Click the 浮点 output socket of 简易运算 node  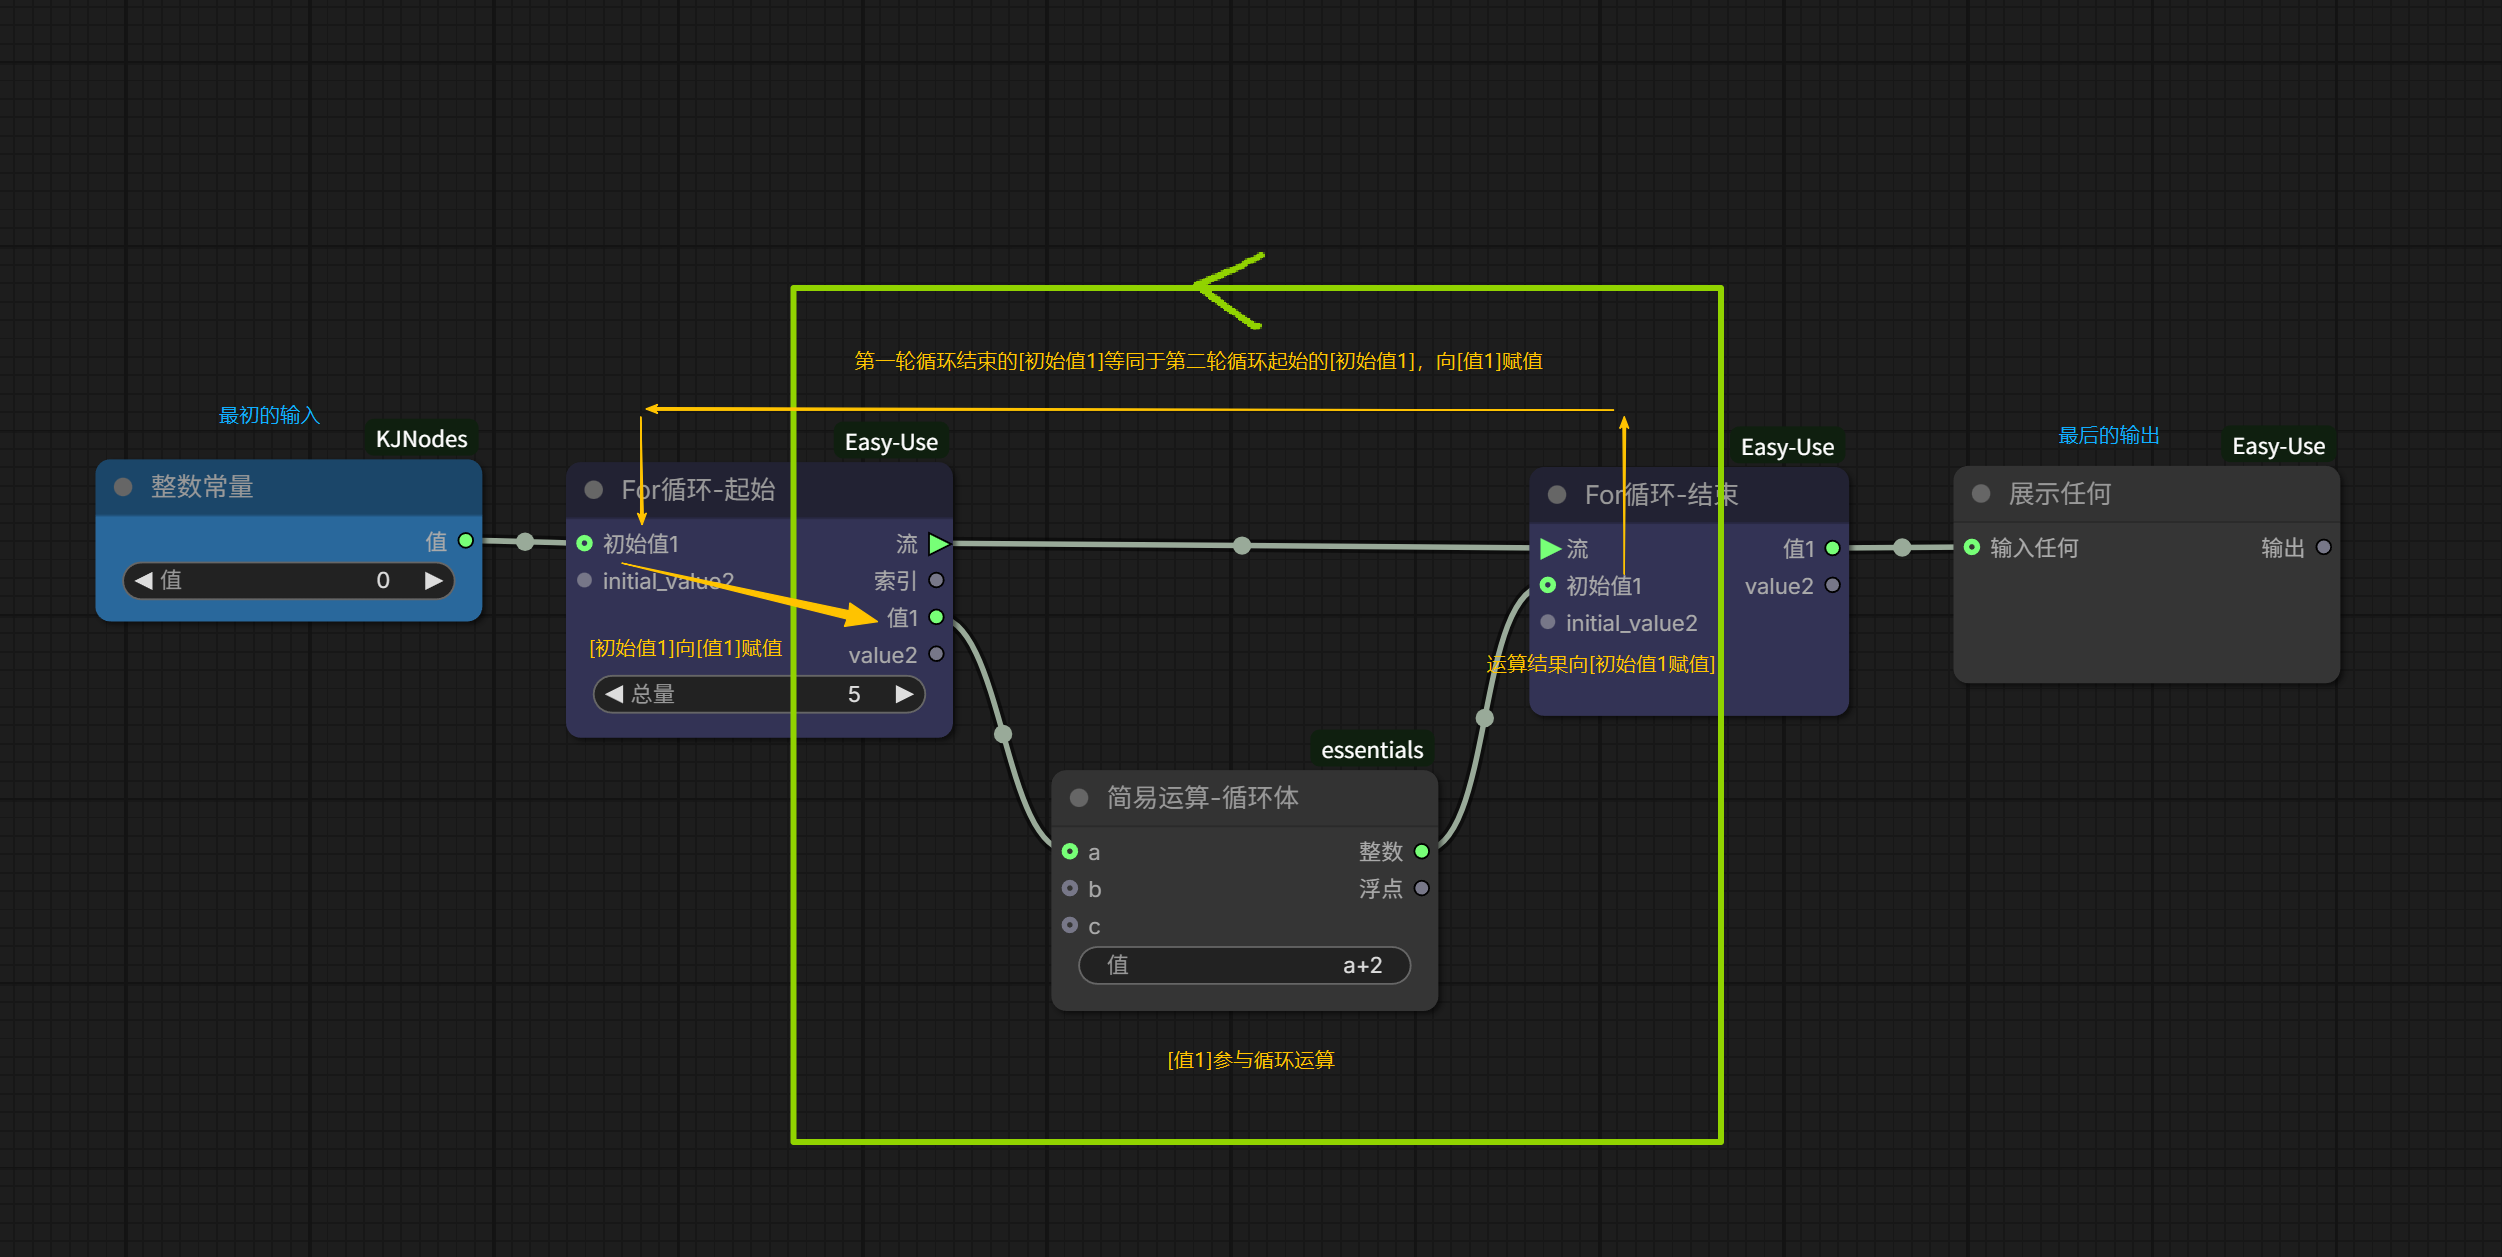[1421, 888]
